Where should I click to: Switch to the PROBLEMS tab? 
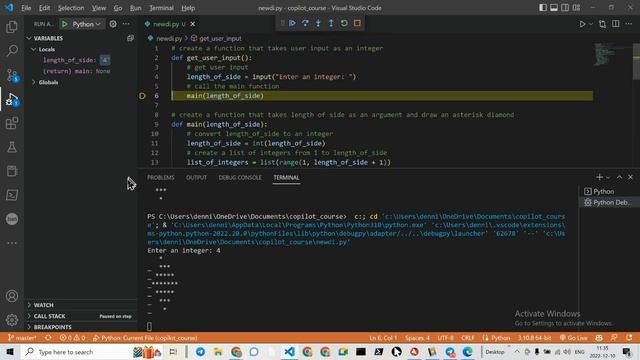(160, 178)
